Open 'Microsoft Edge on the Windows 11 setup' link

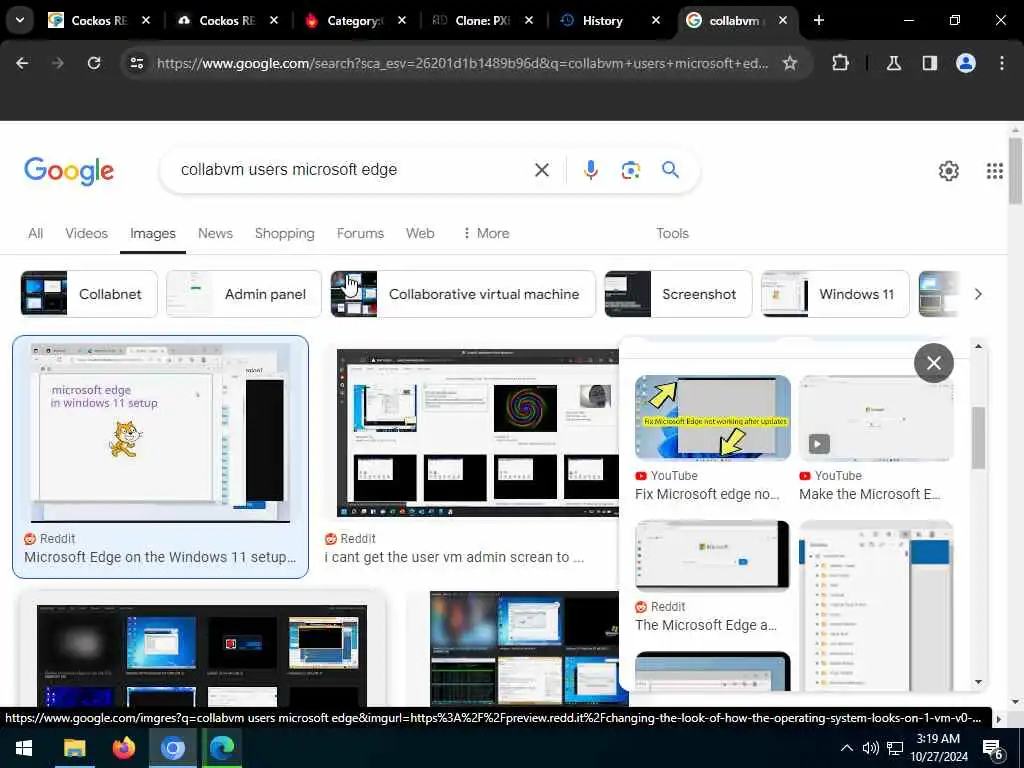160,557
